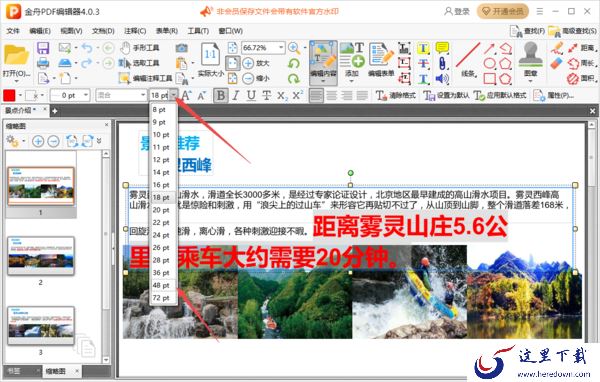Image resolution: width=600 pixels, height=382 pixels.
Task: Choose 48 pt from font size list
Action: pos(163,285)
